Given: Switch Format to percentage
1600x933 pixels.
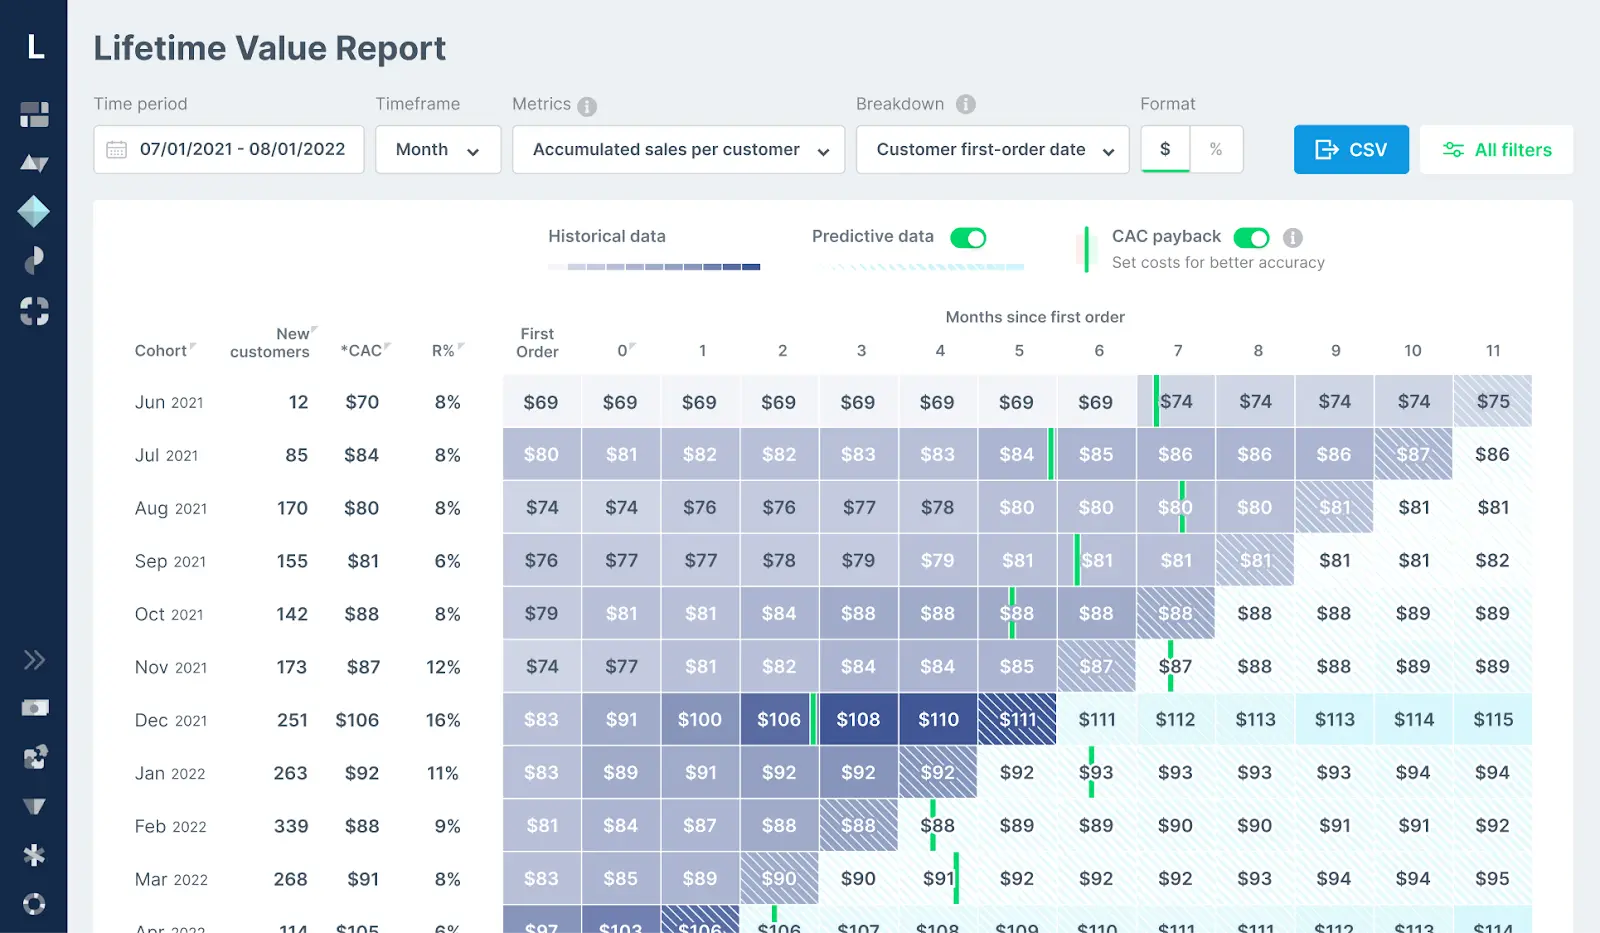Looking at the screenshot, I should tap(1216, 149).
